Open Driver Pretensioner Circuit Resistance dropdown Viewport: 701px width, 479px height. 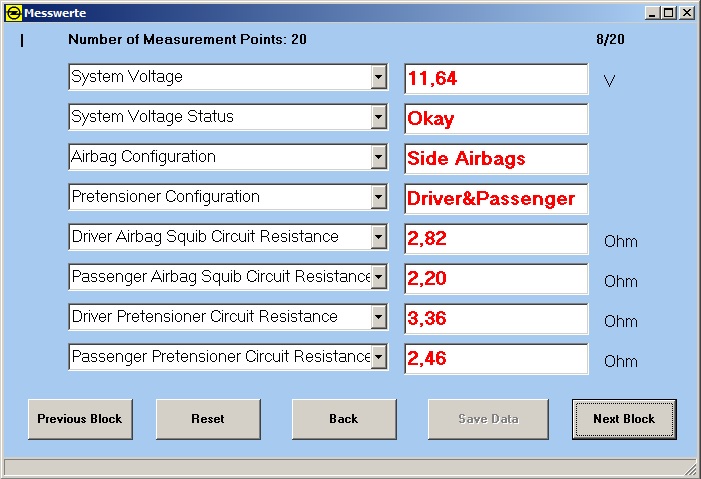pyautogui.click(x=378, y=318)
